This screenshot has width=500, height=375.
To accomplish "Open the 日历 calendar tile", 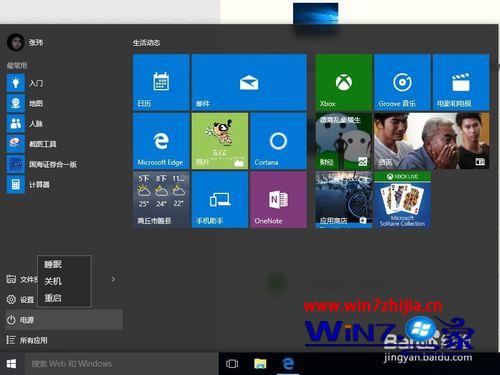I will point(161,82).
